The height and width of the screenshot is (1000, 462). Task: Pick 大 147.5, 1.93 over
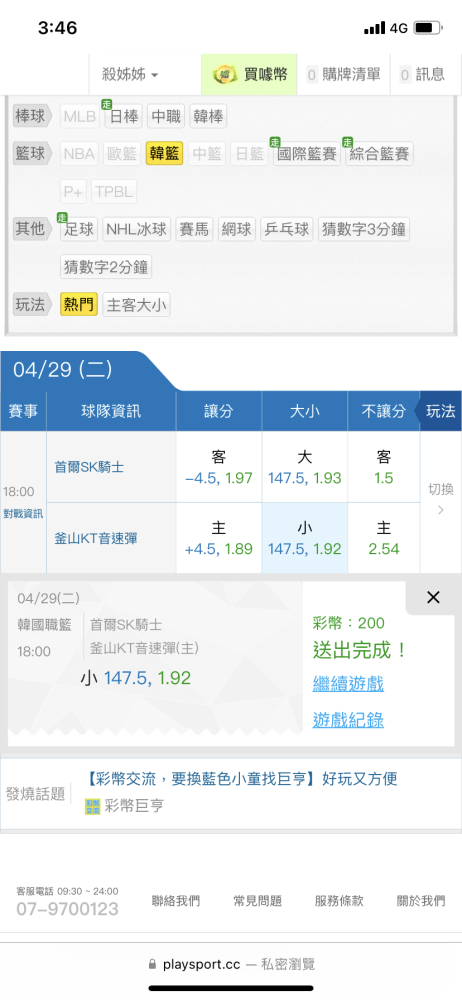click(304, 467)
